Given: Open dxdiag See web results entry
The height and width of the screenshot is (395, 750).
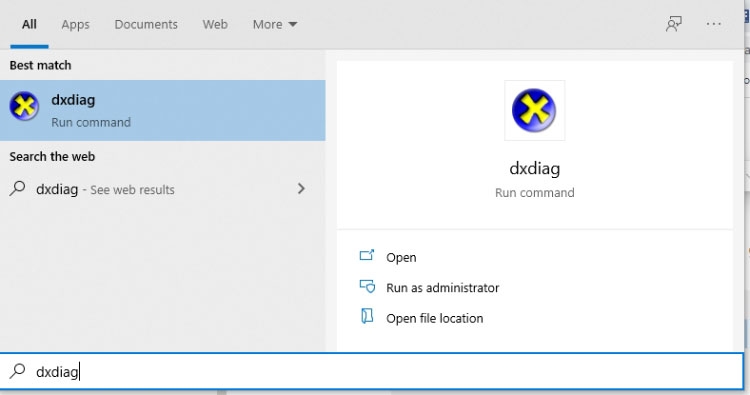Looking at the screenshot, I should pos(163,189).
